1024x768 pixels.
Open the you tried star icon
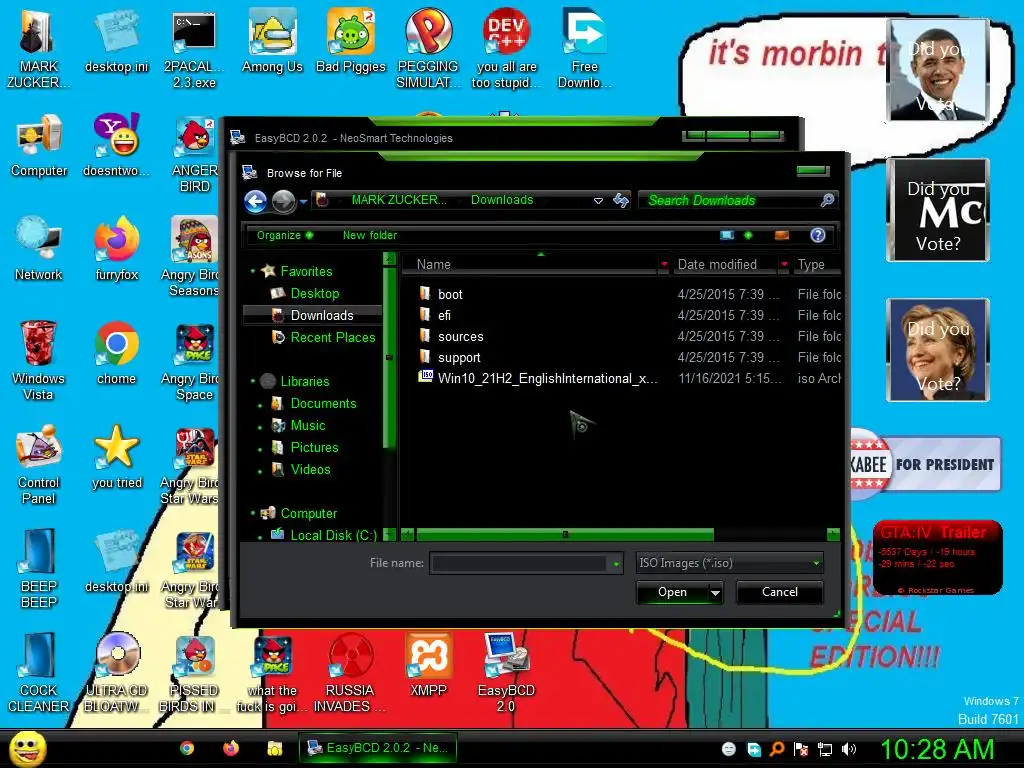tap(116, 457)
